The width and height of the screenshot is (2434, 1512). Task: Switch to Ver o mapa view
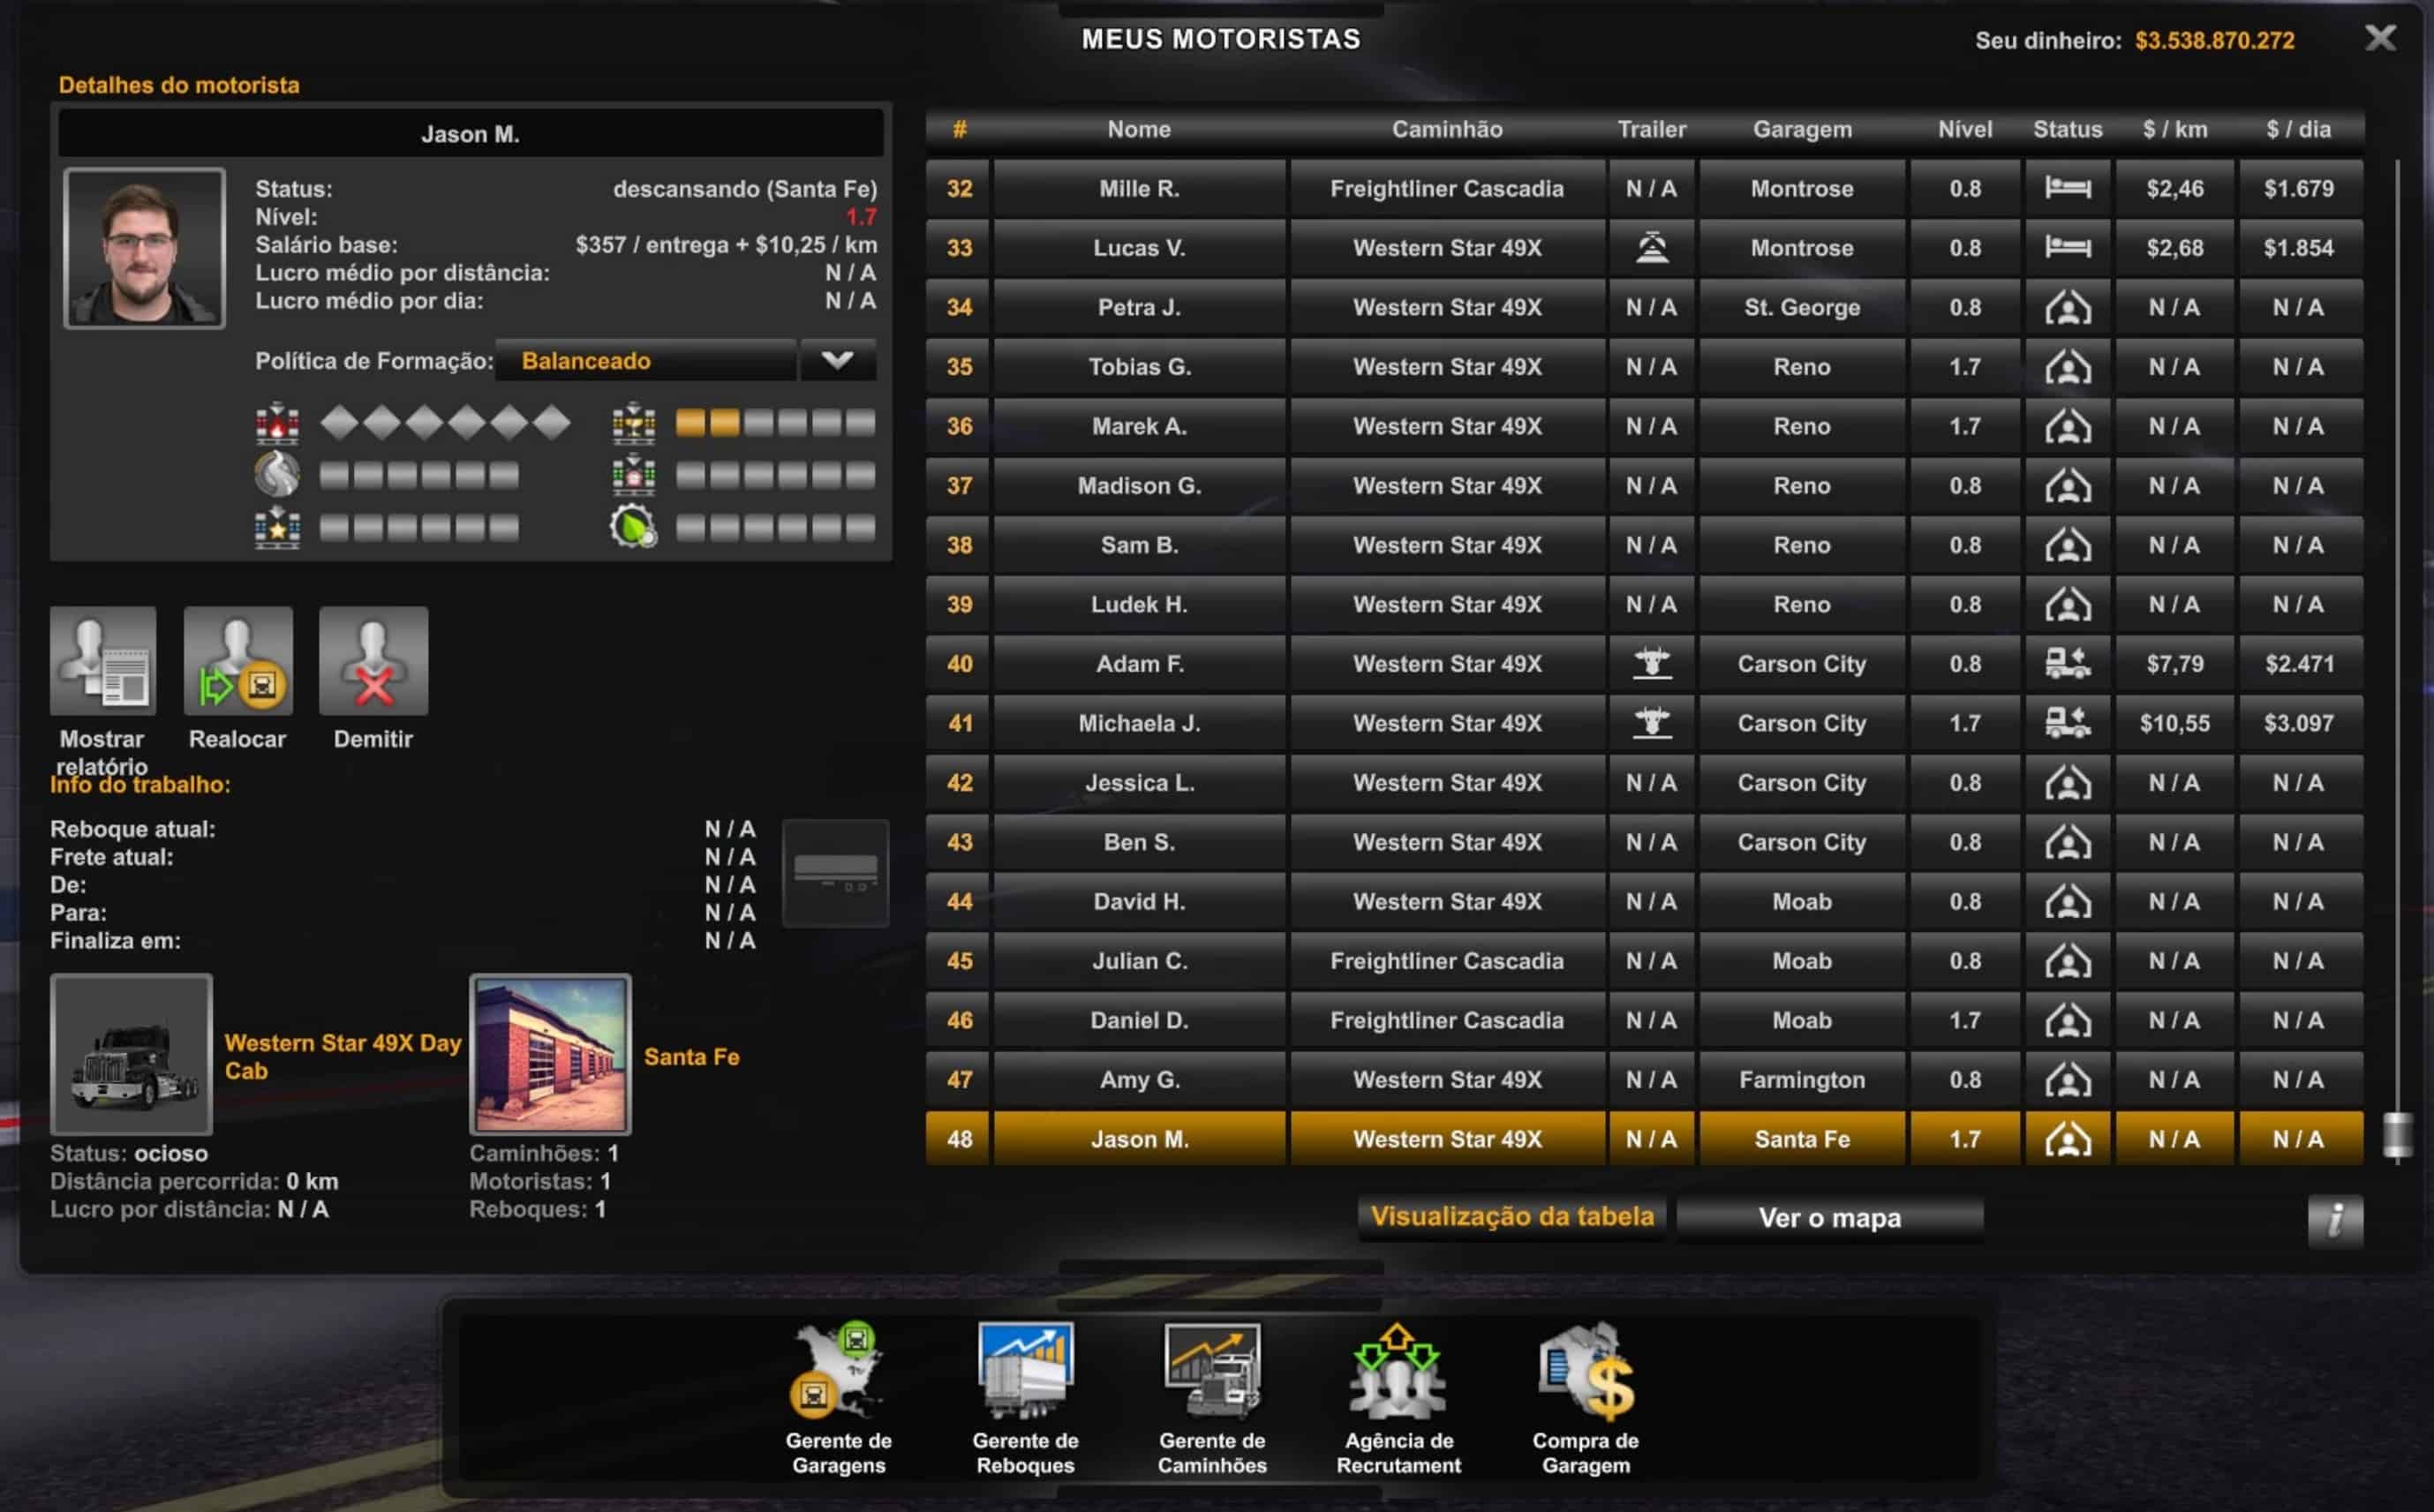pyautogui.click(x=1829, y=1218)
